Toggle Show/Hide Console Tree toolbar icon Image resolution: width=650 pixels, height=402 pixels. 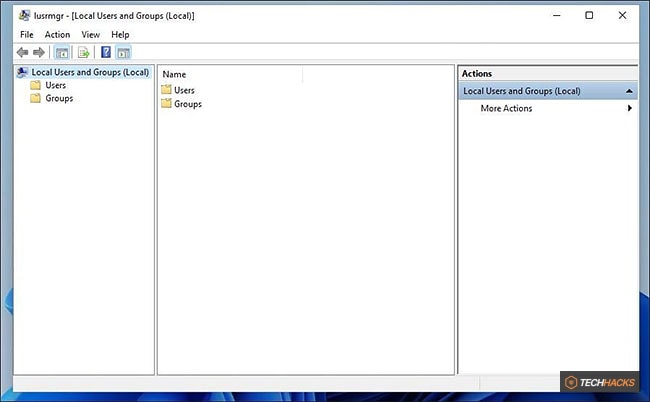pyautogui.click(x=62, y=53)
